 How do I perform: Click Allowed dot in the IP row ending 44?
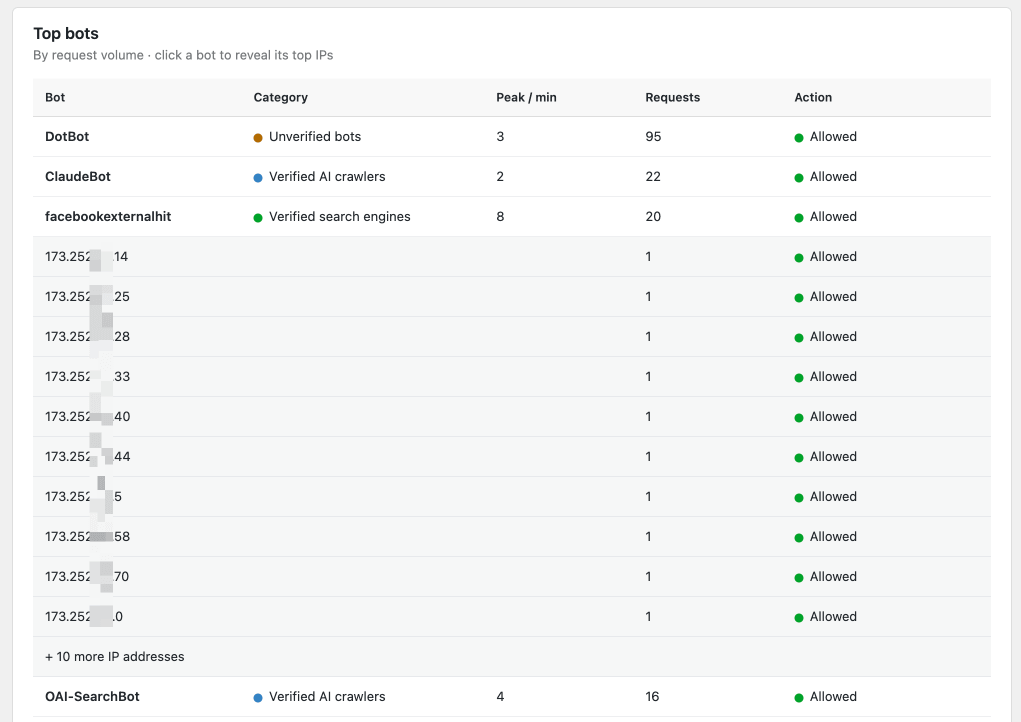(x=799, y=458)
